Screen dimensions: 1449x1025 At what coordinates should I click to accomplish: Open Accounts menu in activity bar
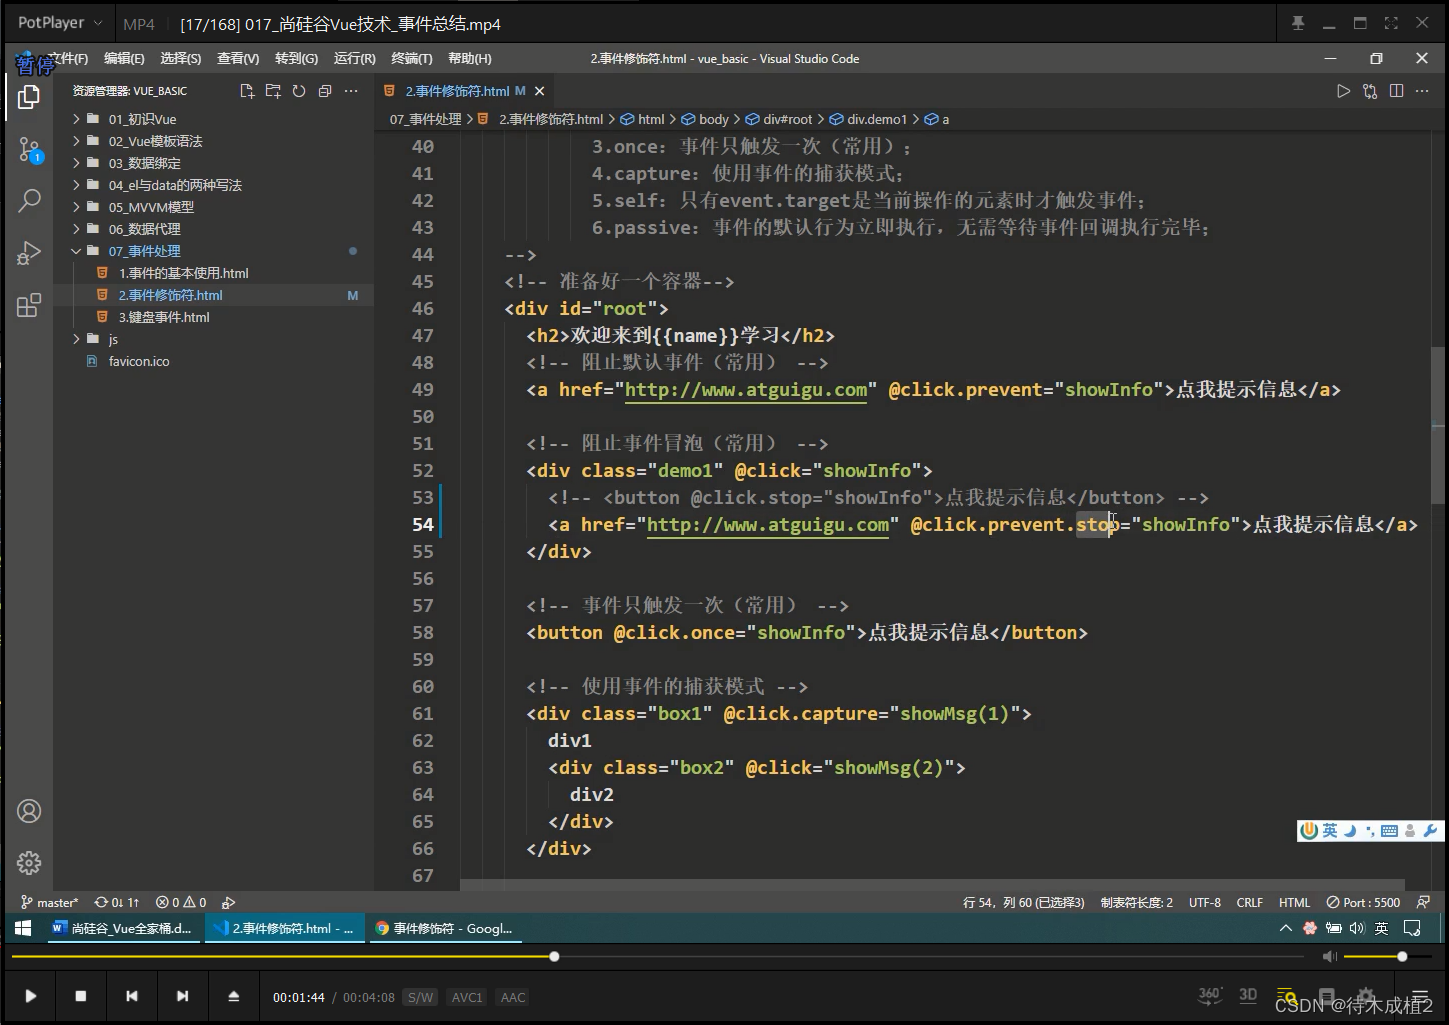click(29, 811)
